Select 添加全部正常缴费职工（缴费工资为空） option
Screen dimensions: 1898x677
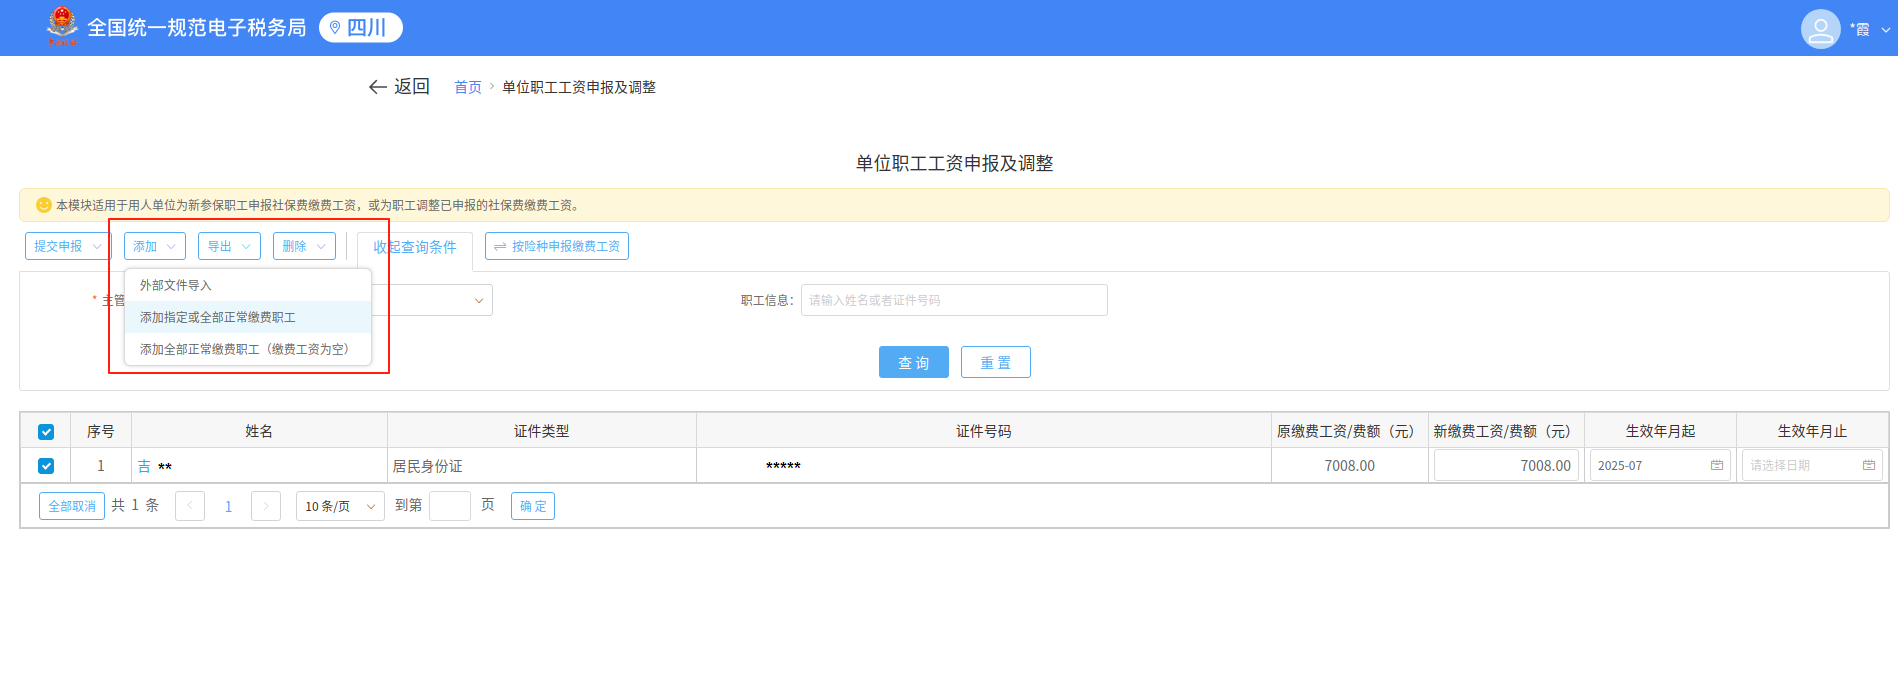point(244,349)
